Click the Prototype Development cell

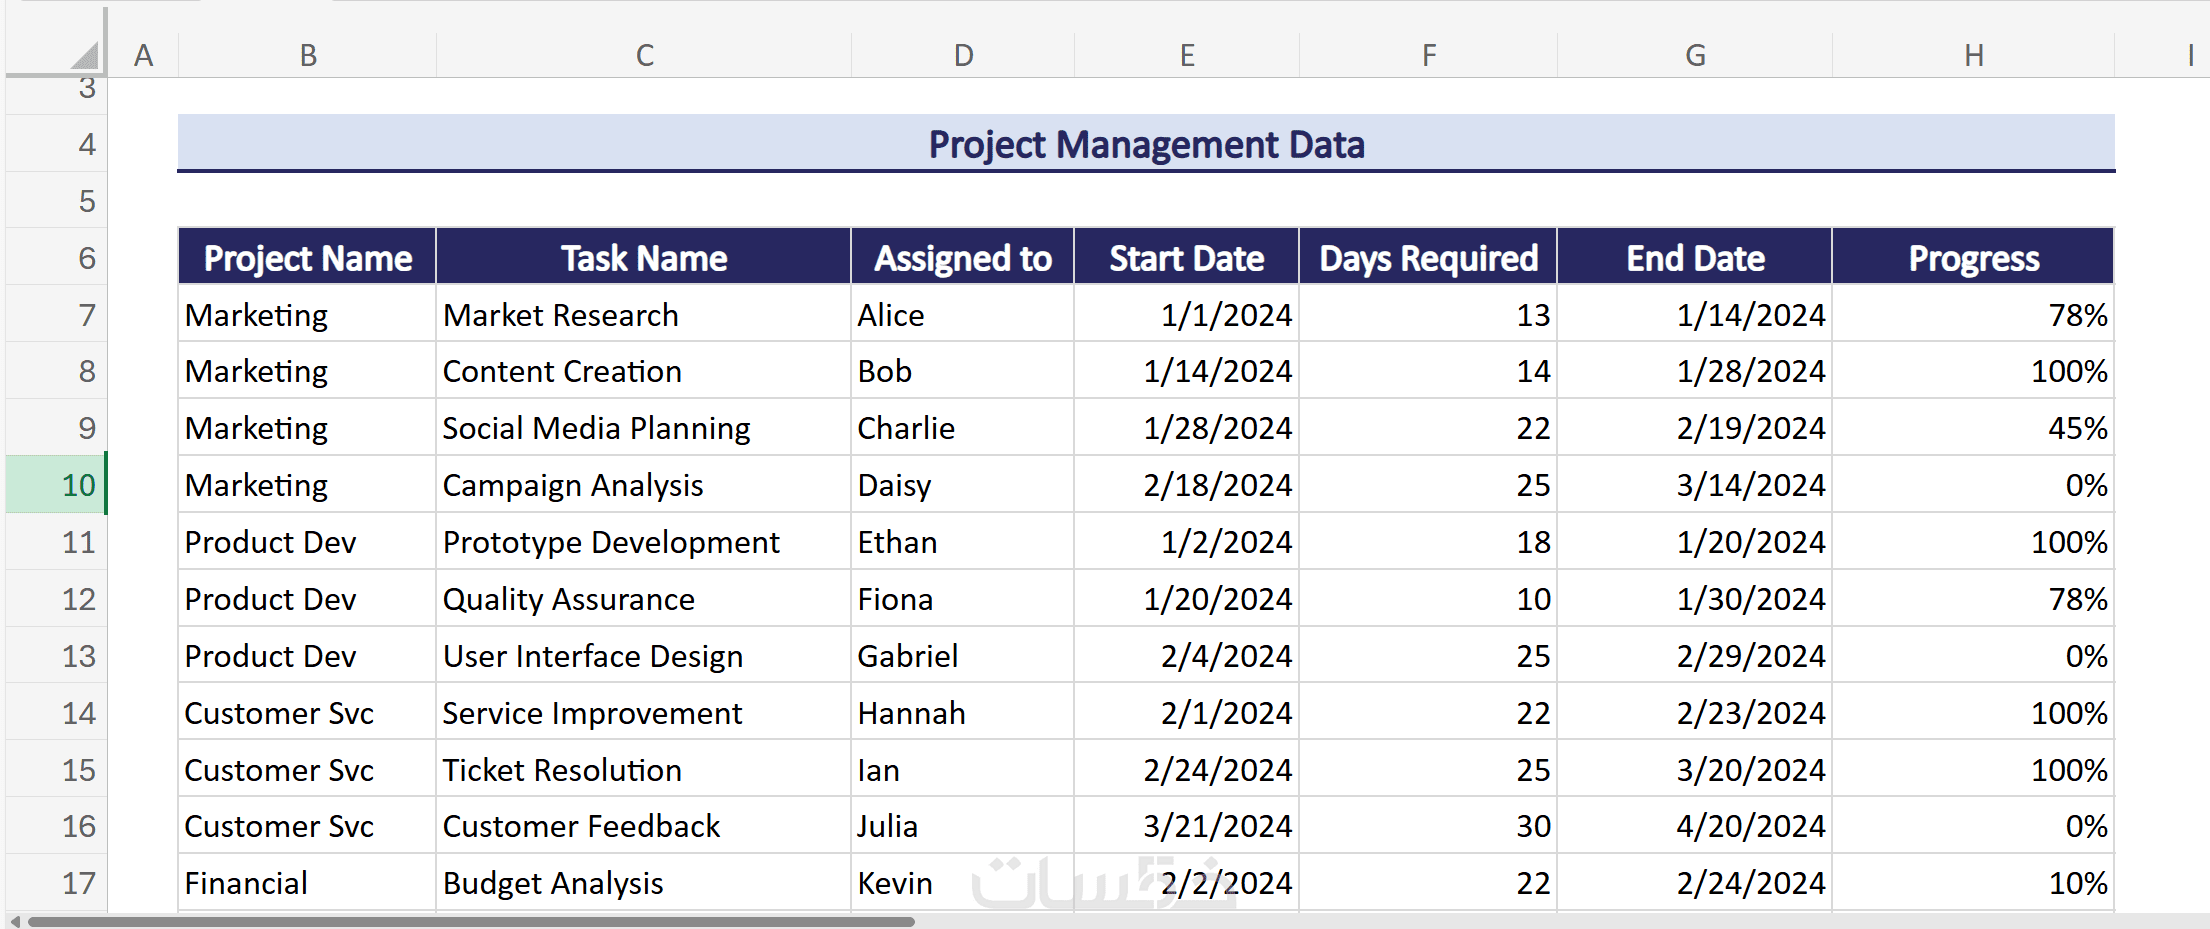(x=644, y=542)
